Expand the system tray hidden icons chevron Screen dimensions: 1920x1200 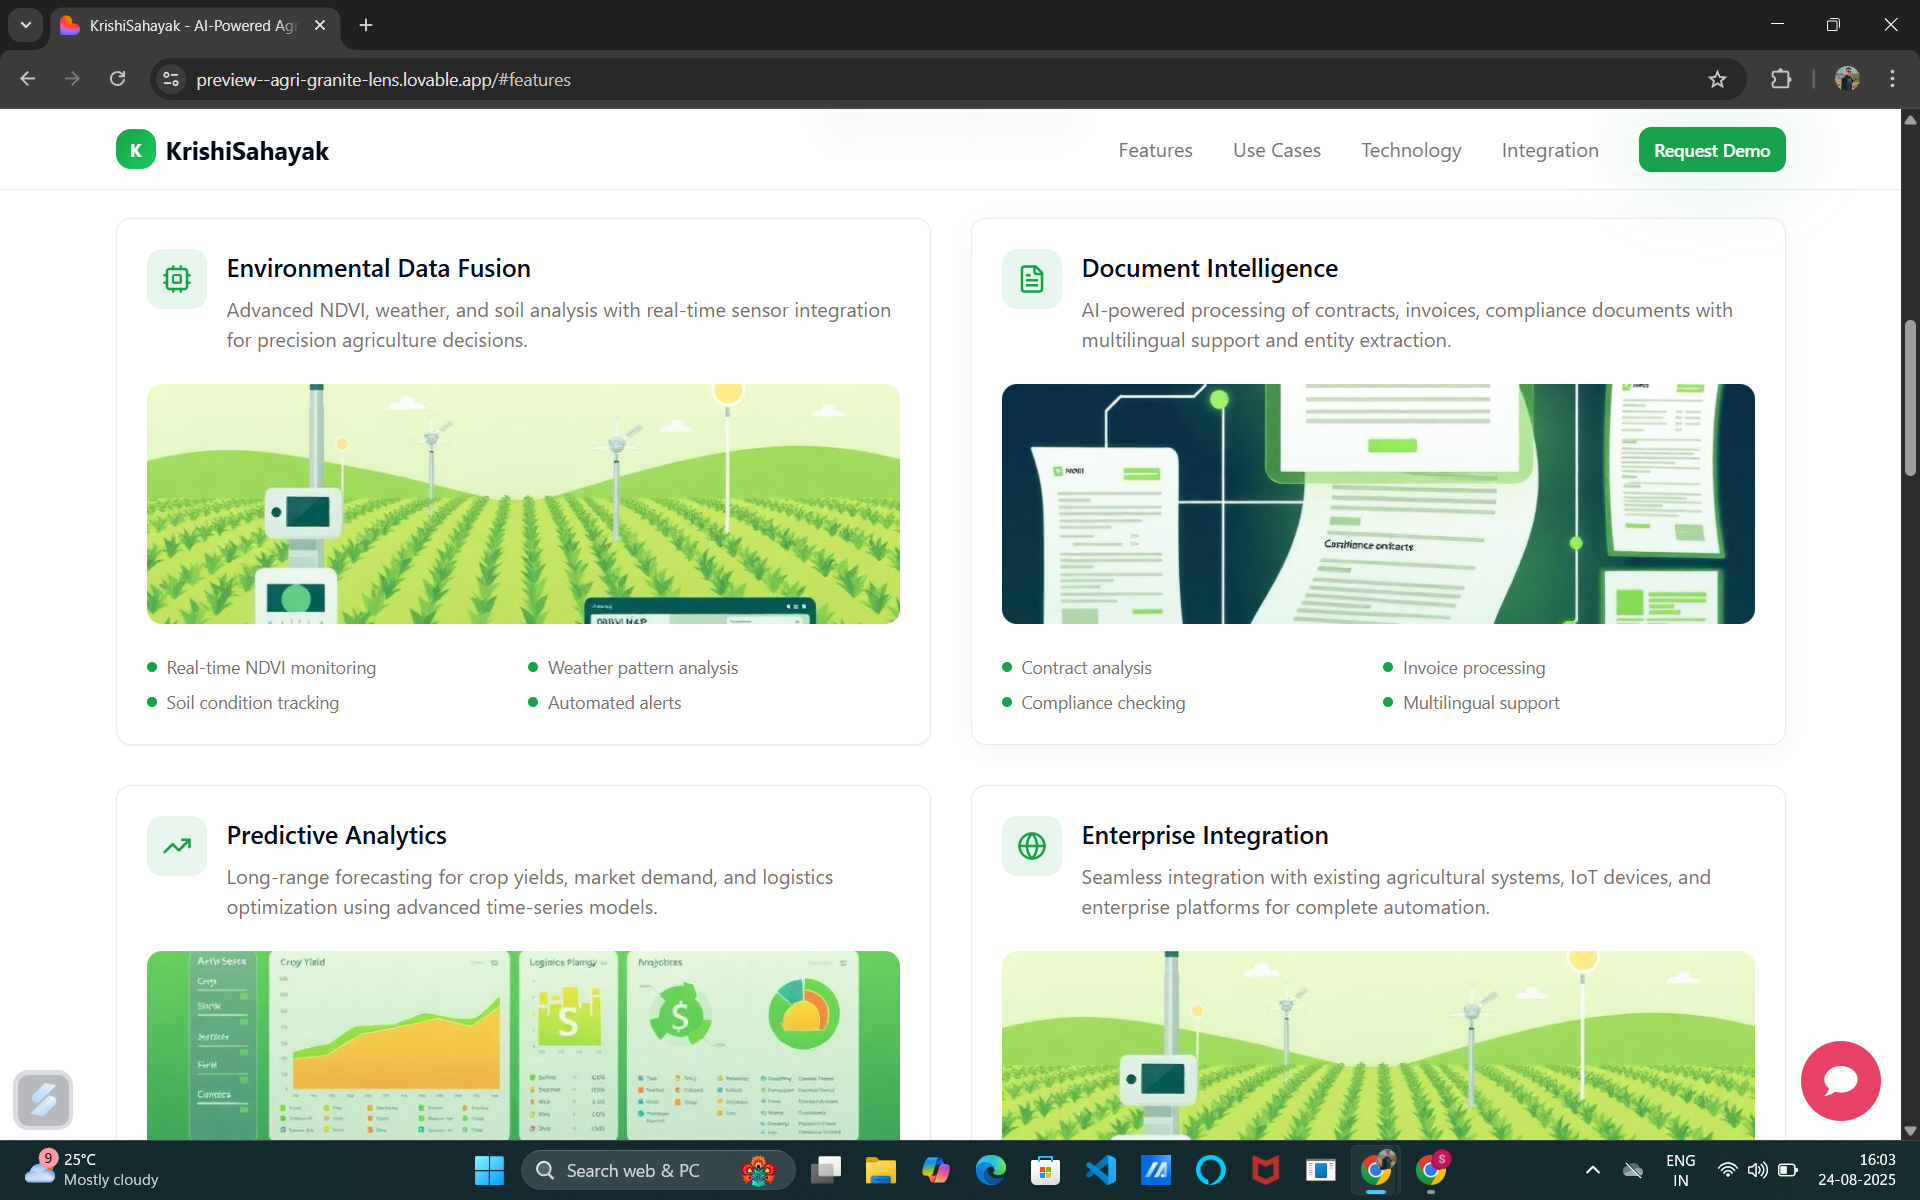(1592, 1170)
